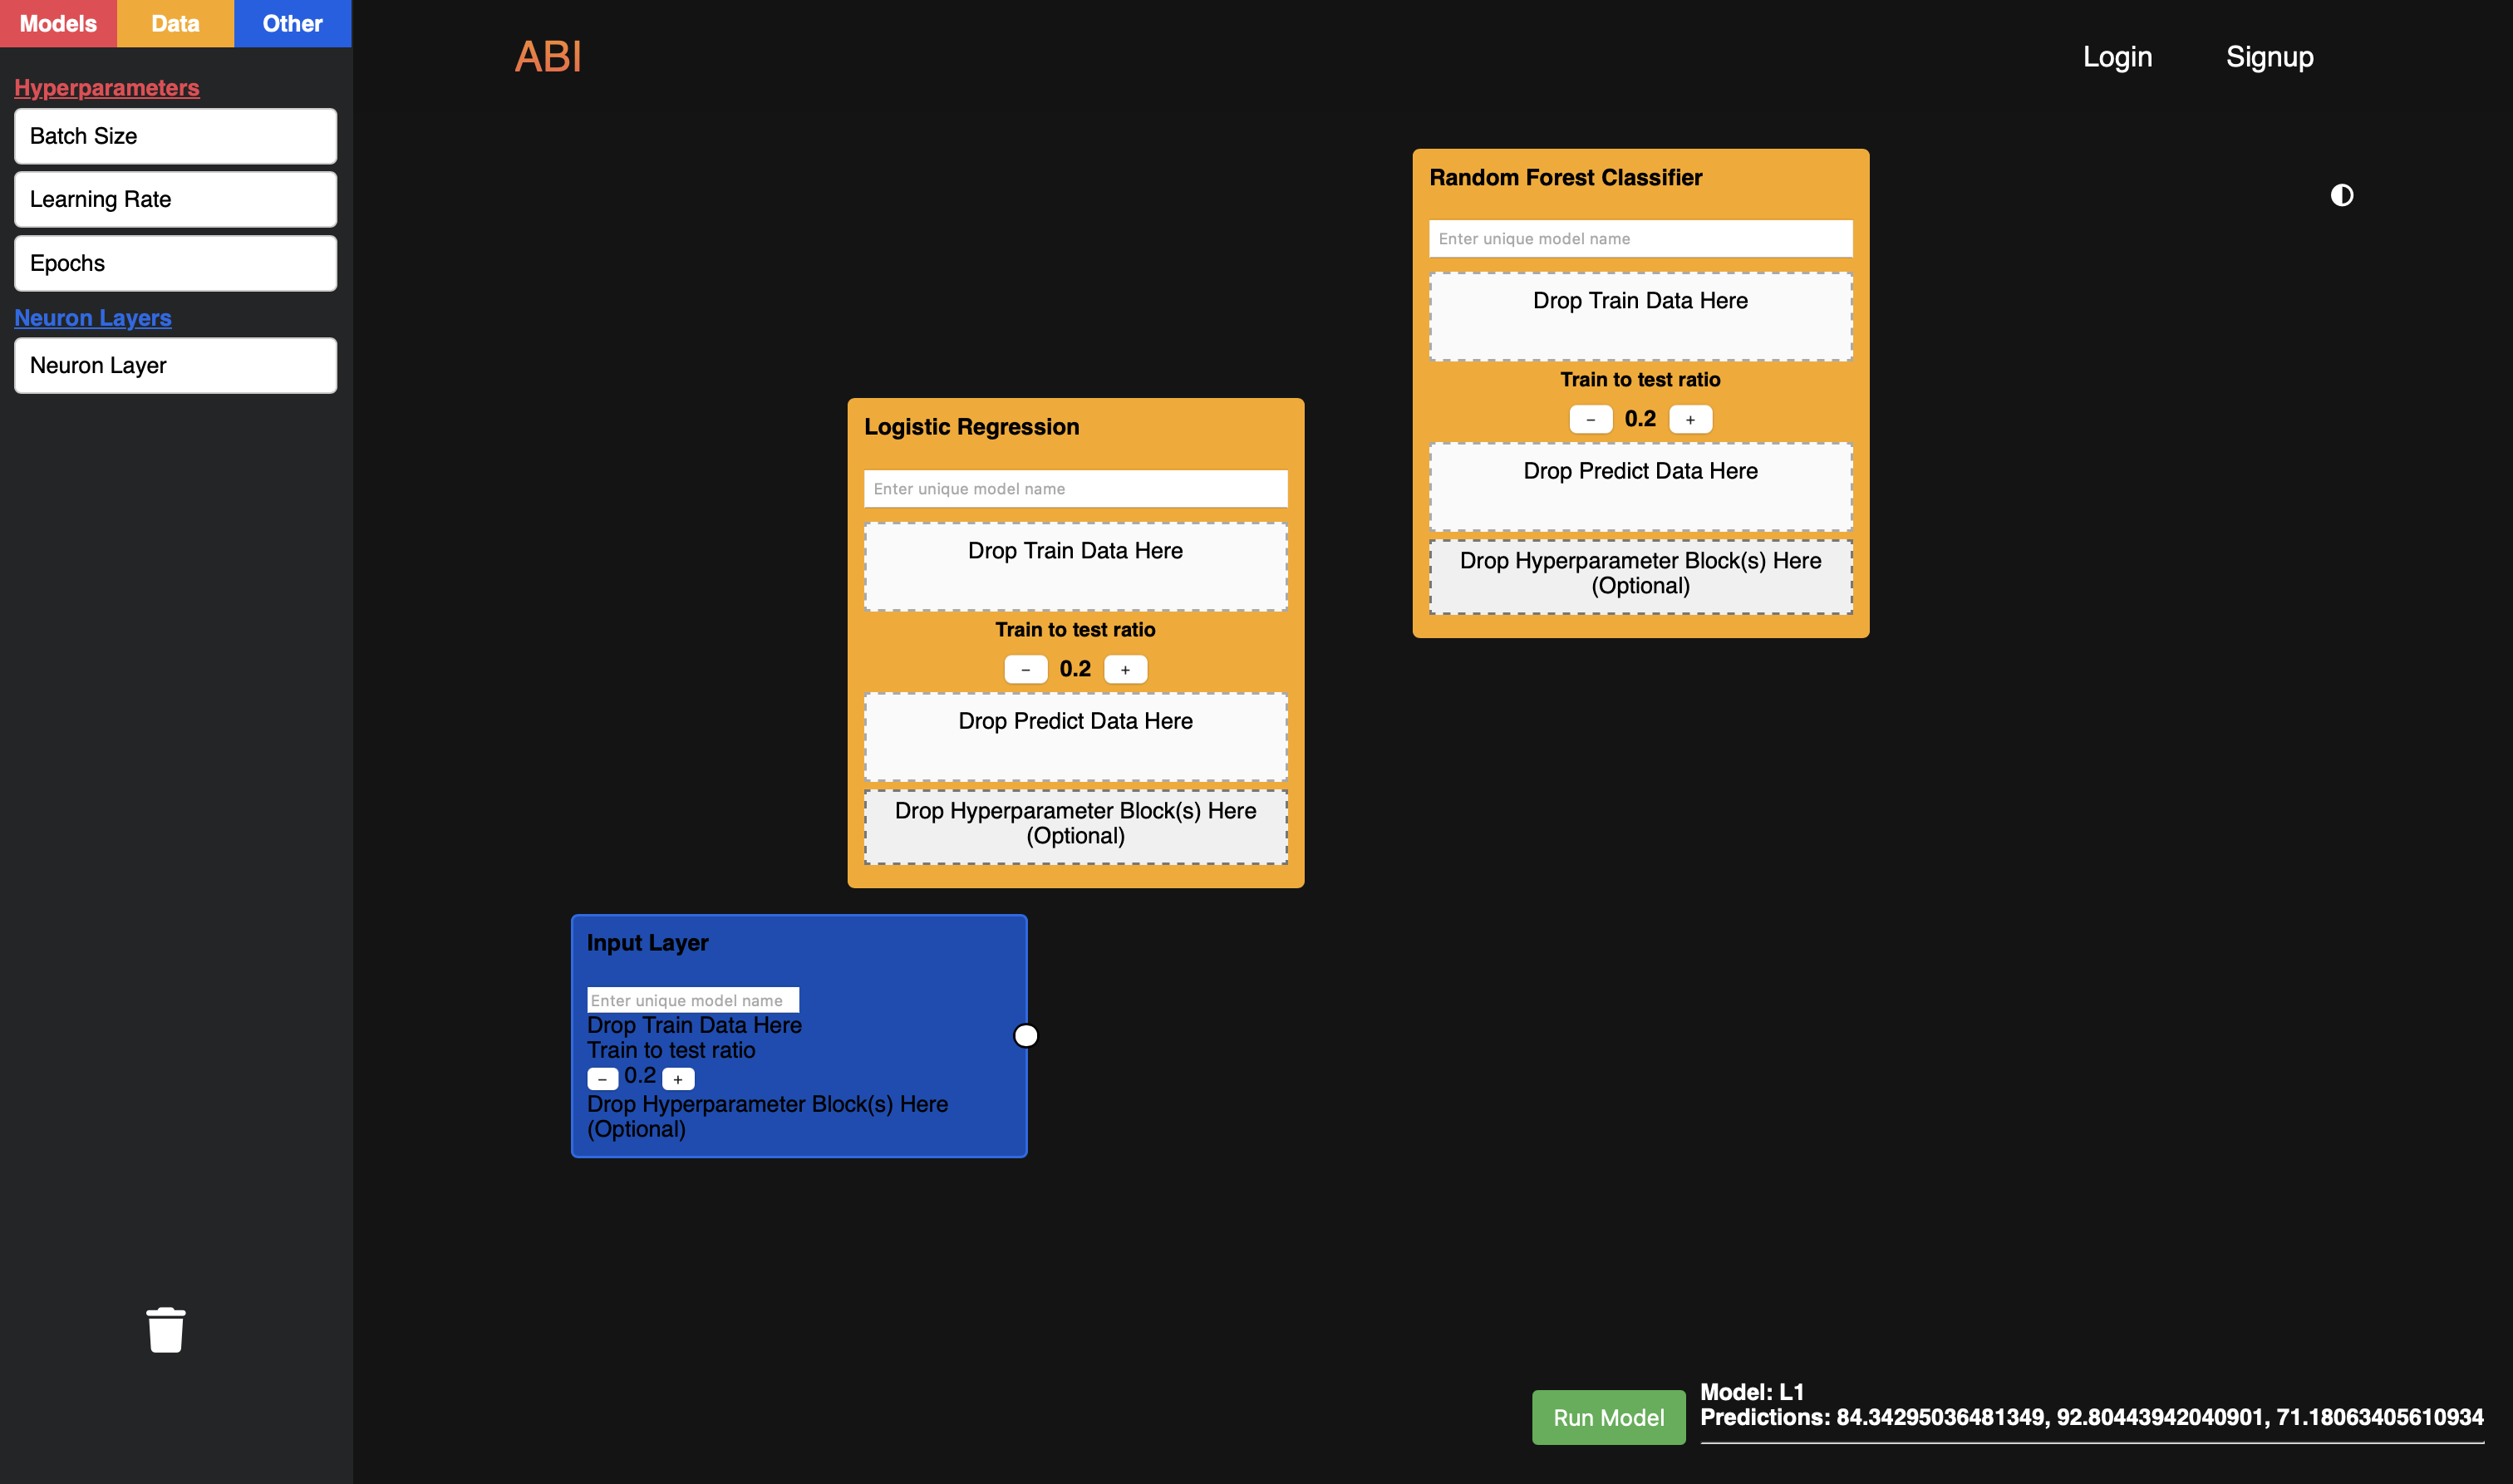Click the Logistic Regression model name field
2513x1484 pixels.
coord(1075,489)
